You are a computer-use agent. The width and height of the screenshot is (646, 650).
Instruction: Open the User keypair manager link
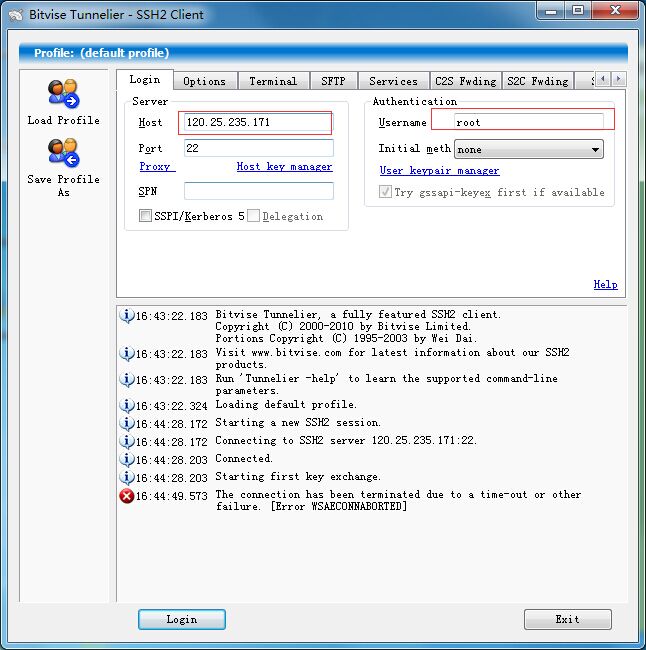point(440,170)
